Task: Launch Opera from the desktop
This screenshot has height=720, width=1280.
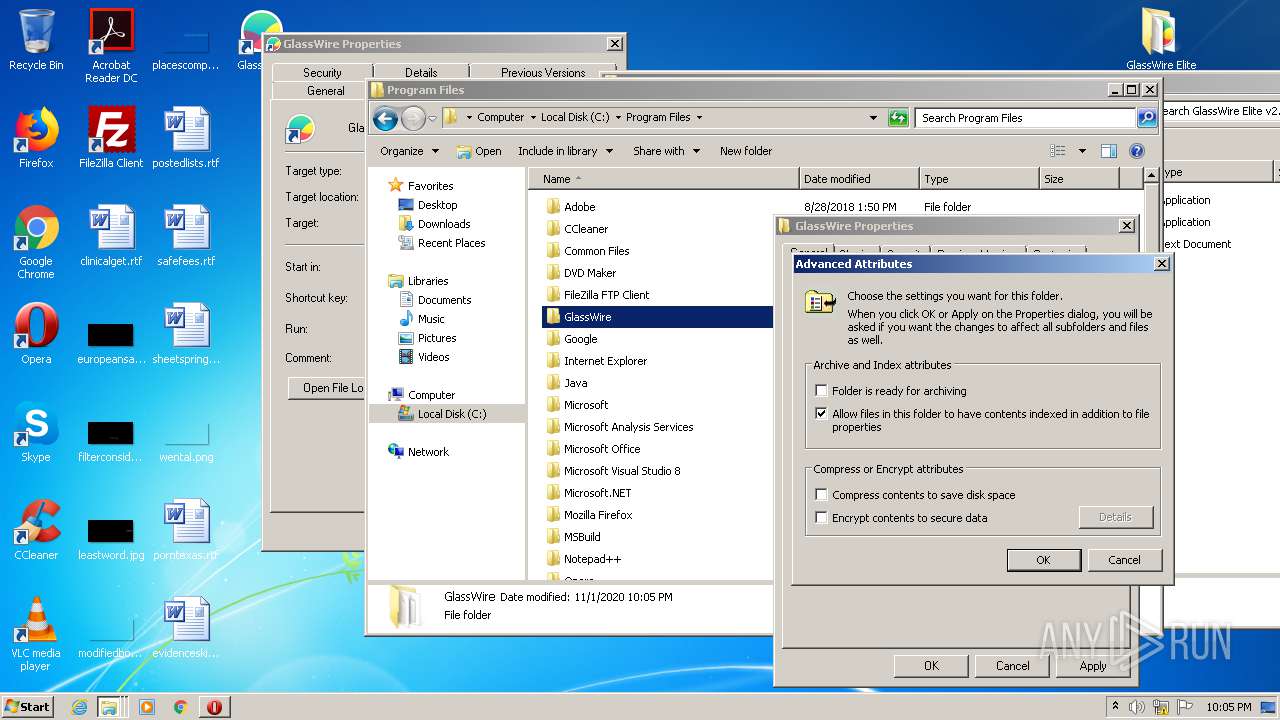Action: pos(36,334)
